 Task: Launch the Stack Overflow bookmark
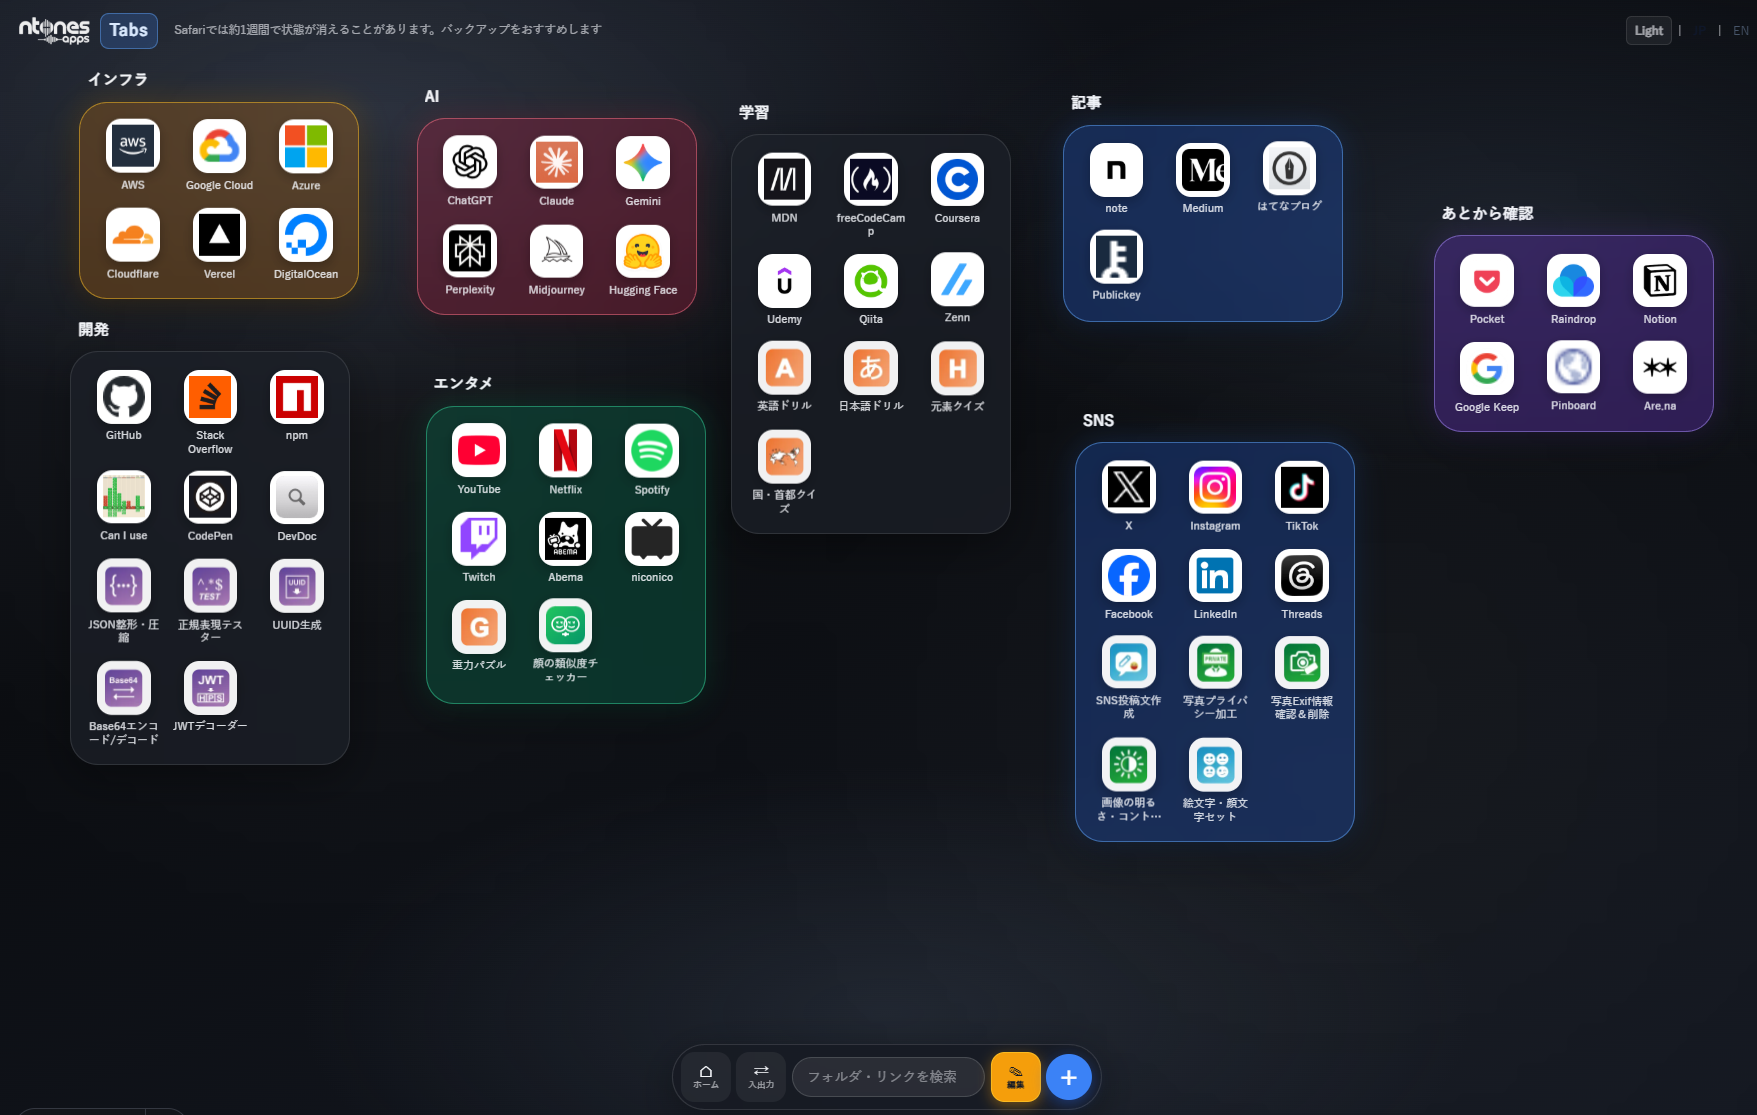tap(210, 397)
